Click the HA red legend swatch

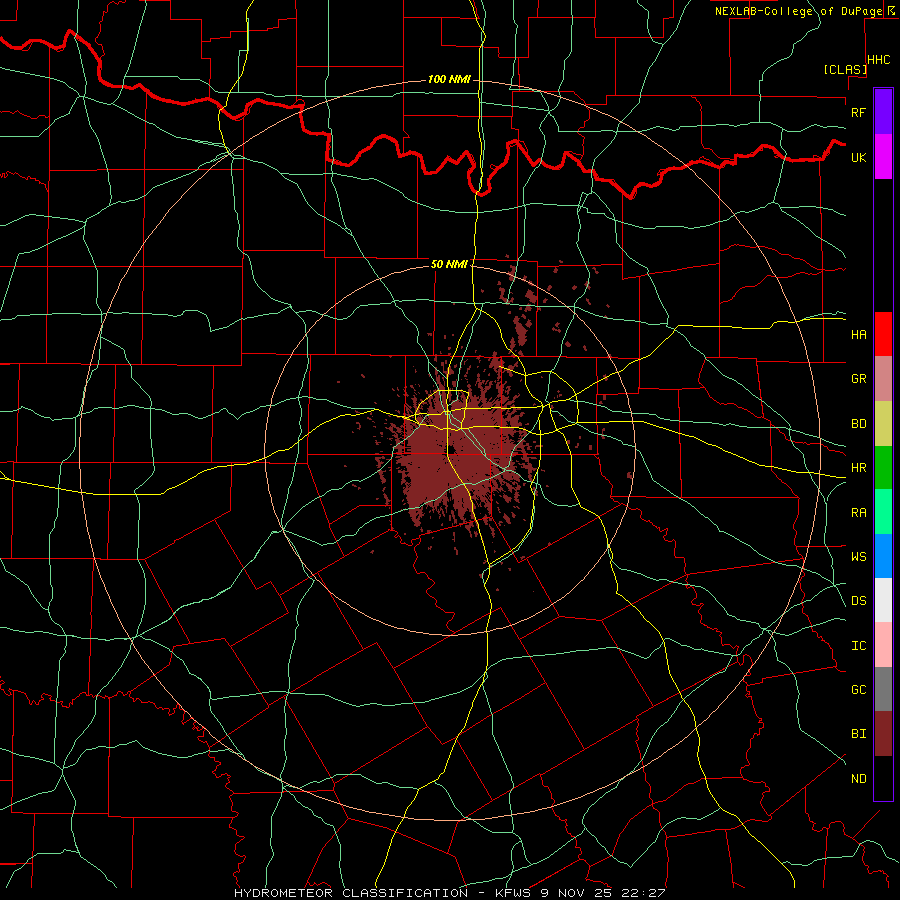coord(883,334)
